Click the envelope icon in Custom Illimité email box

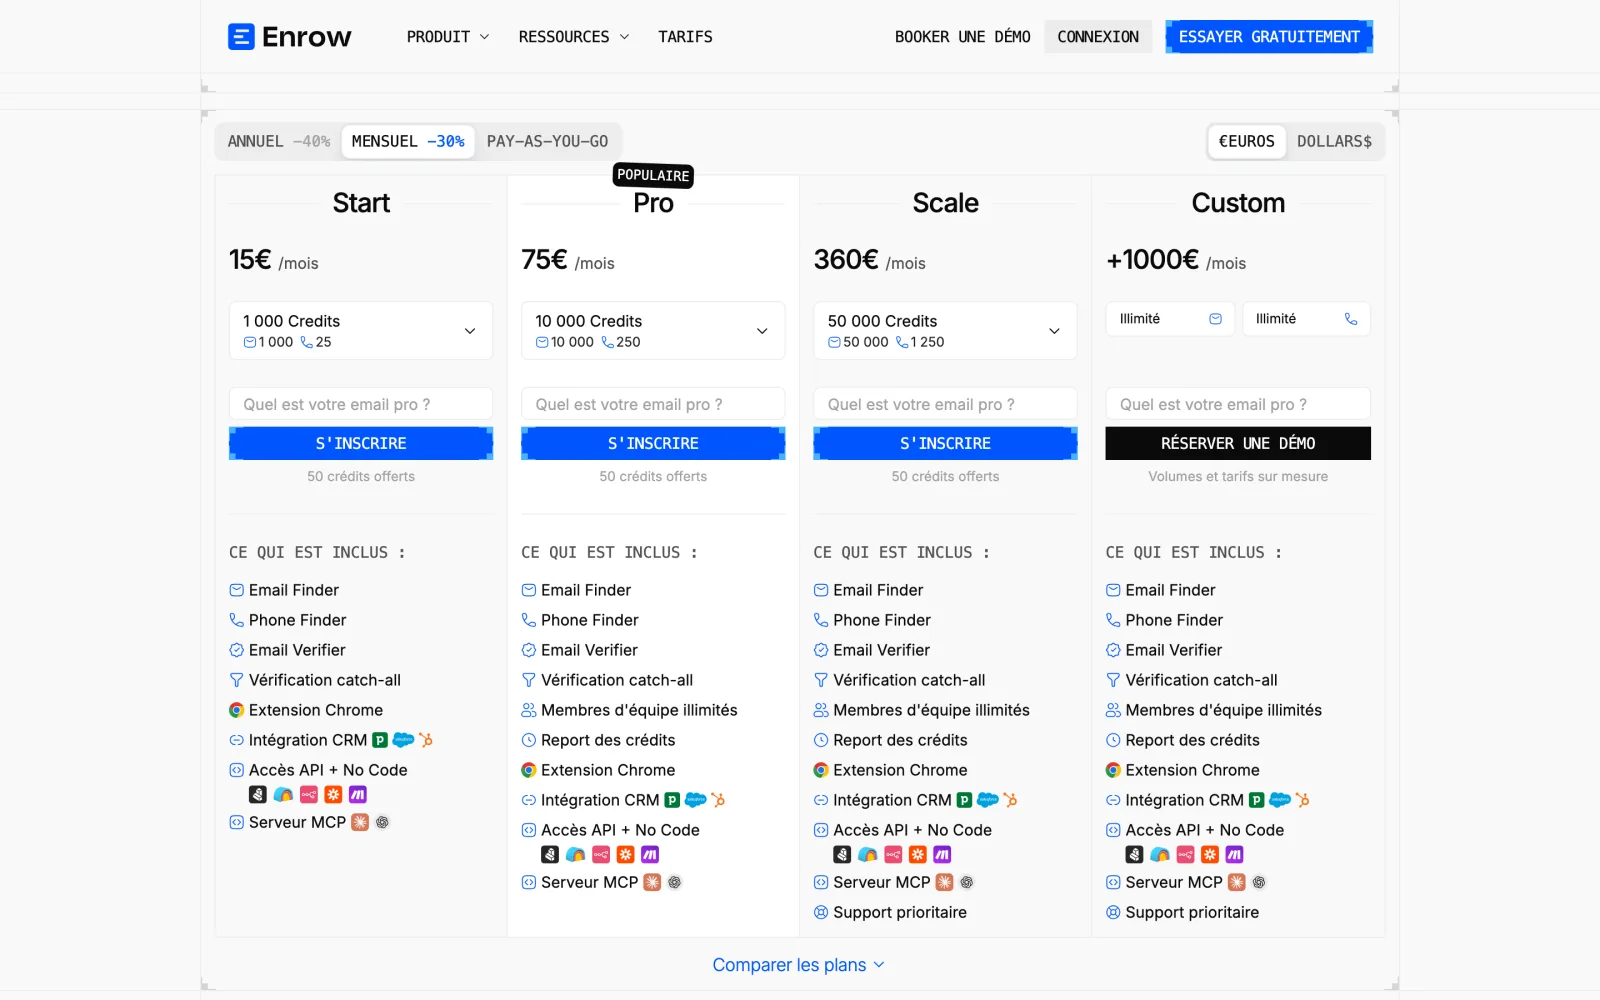pyautogui.click(x=1215, y=319)
